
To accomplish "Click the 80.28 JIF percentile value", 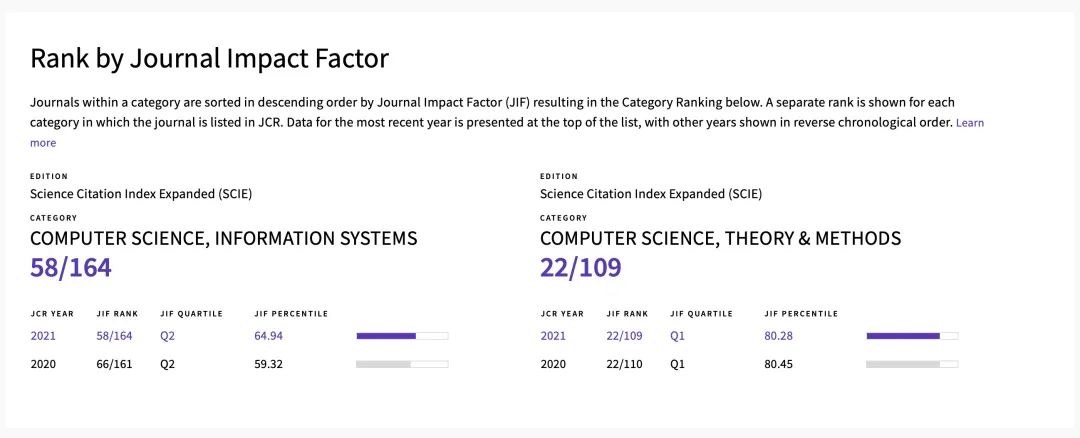I will [x=779, y=336].
